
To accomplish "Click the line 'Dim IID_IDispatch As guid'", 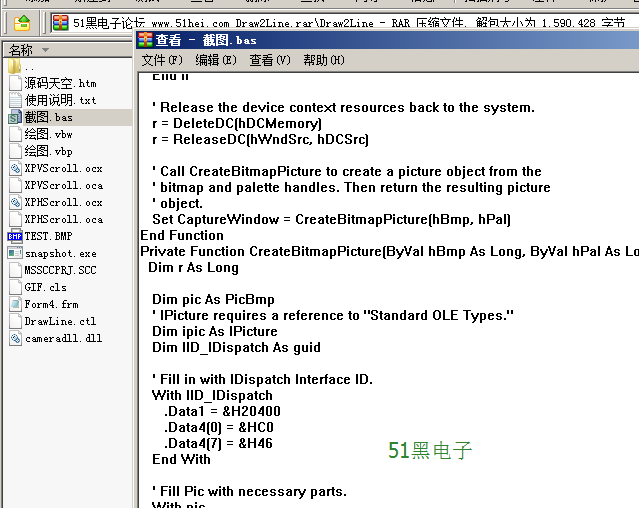I will point(236,347).
